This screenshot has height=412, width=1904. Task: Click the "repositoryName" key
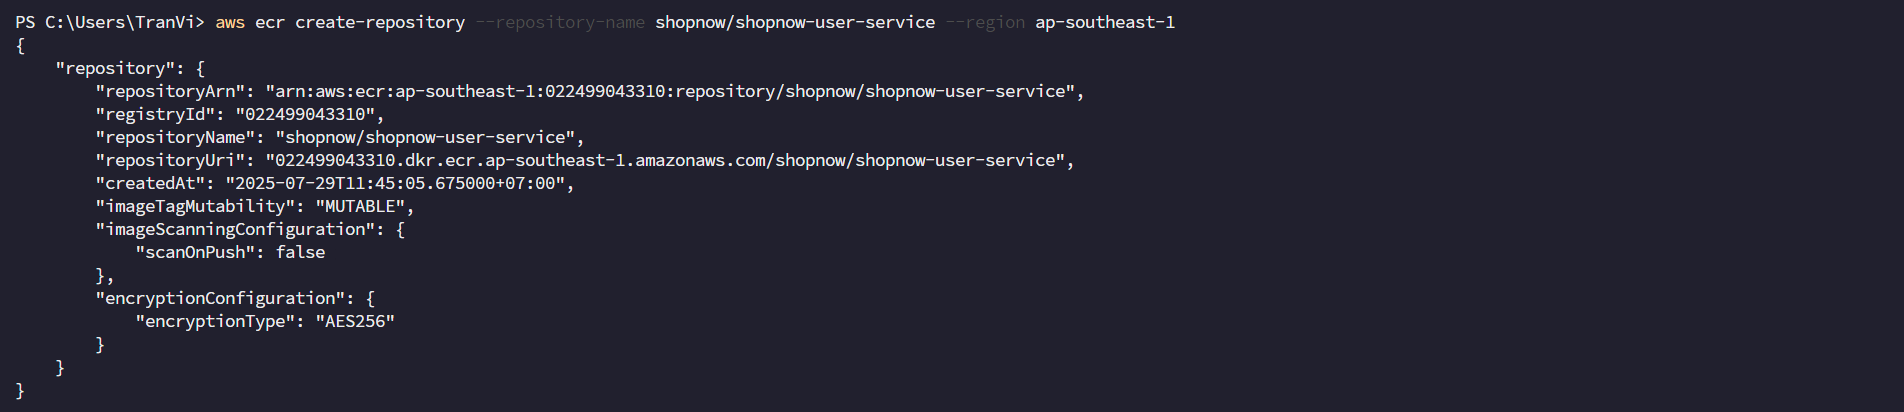tap(175, 137)
